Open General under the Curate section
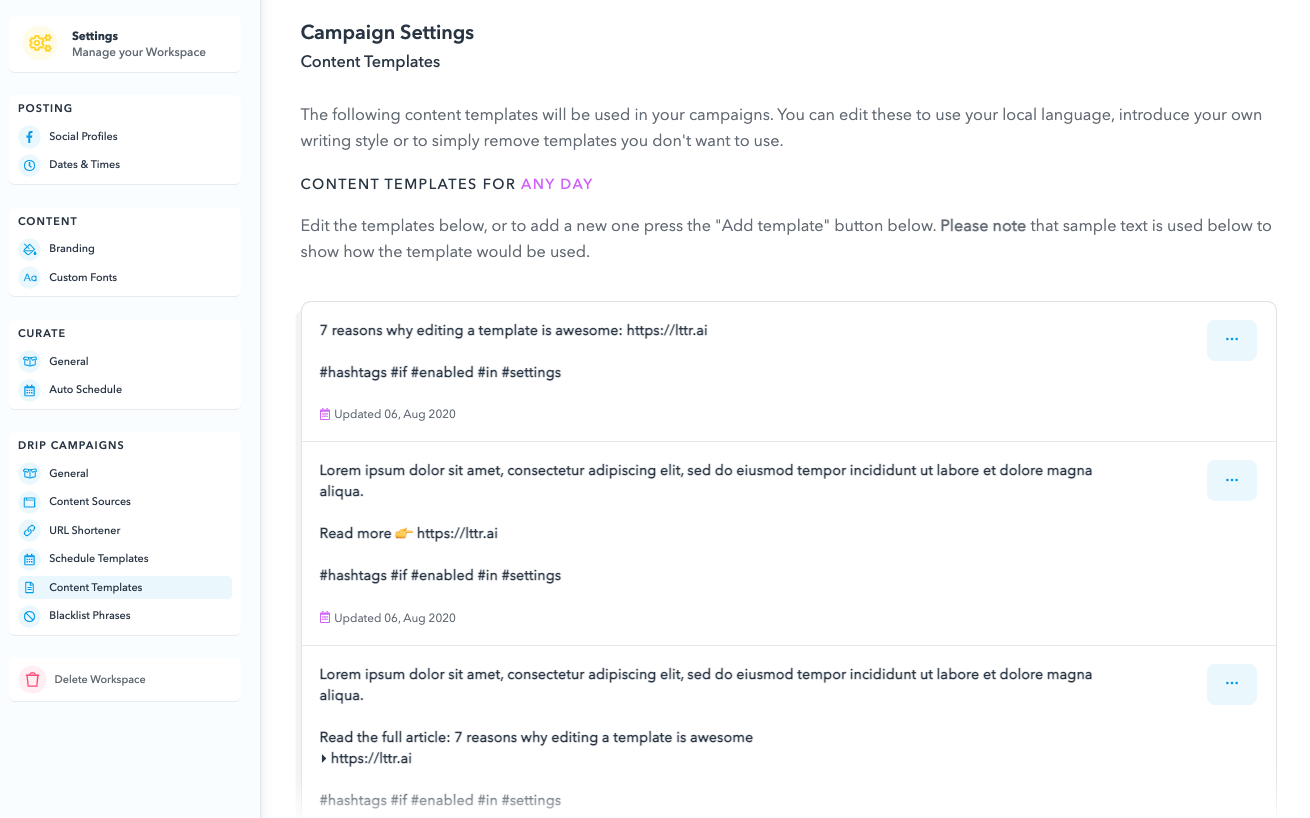Screen dimensions: 1310x818 point(69,362)
